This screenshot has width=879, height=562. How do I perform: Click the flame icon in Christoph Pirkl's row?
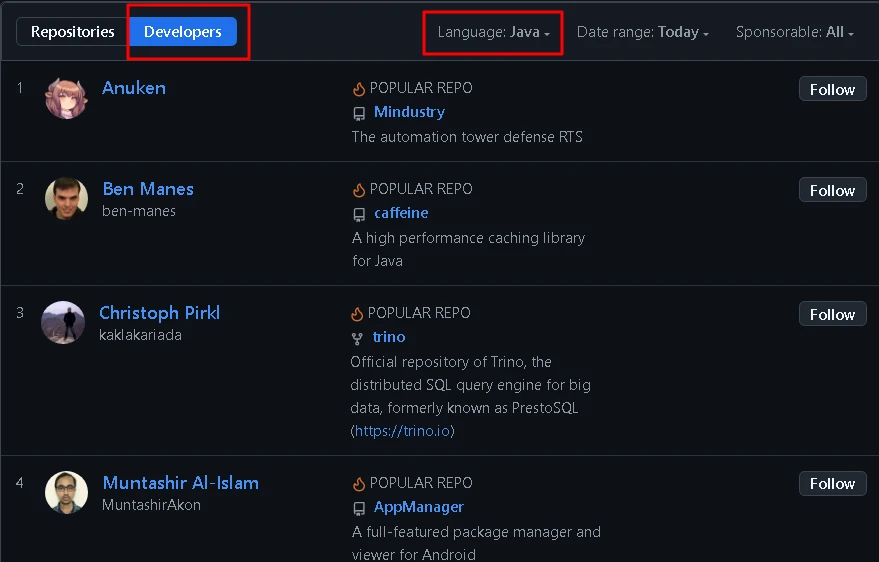[357, 313]
